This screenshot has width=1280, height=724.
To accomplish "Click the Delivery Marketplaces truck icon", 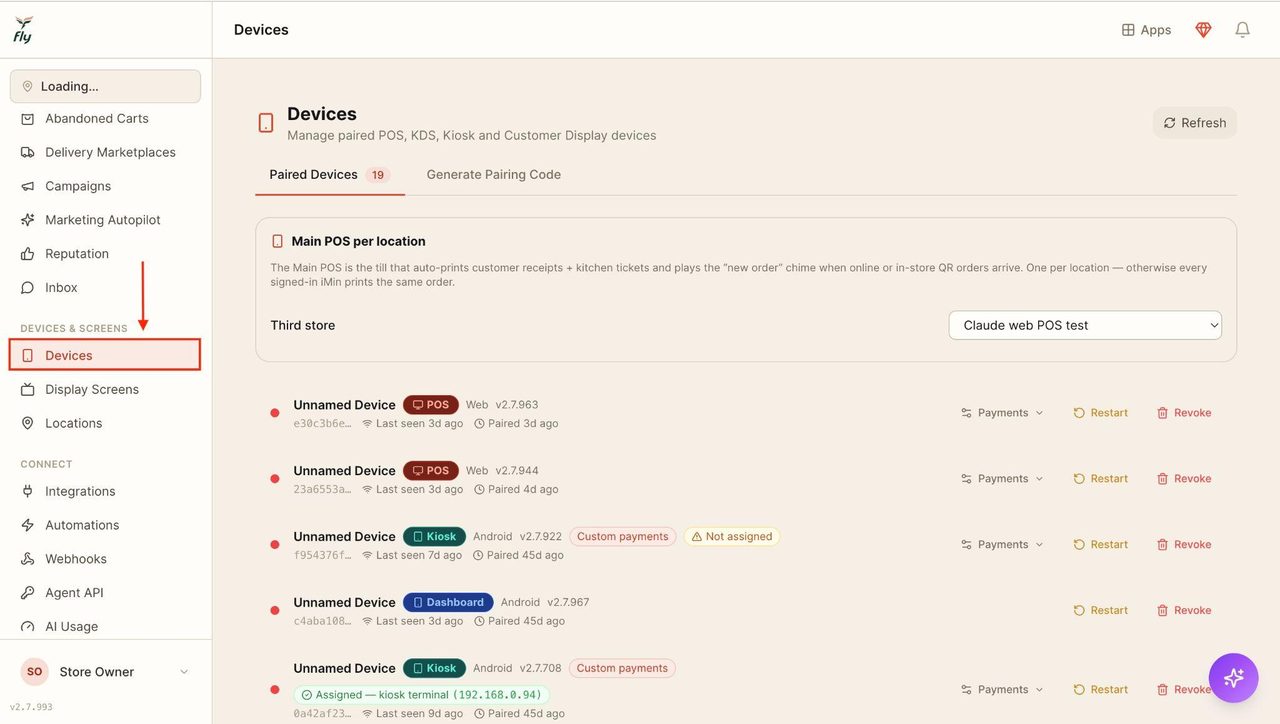I will tap(28, 152).
